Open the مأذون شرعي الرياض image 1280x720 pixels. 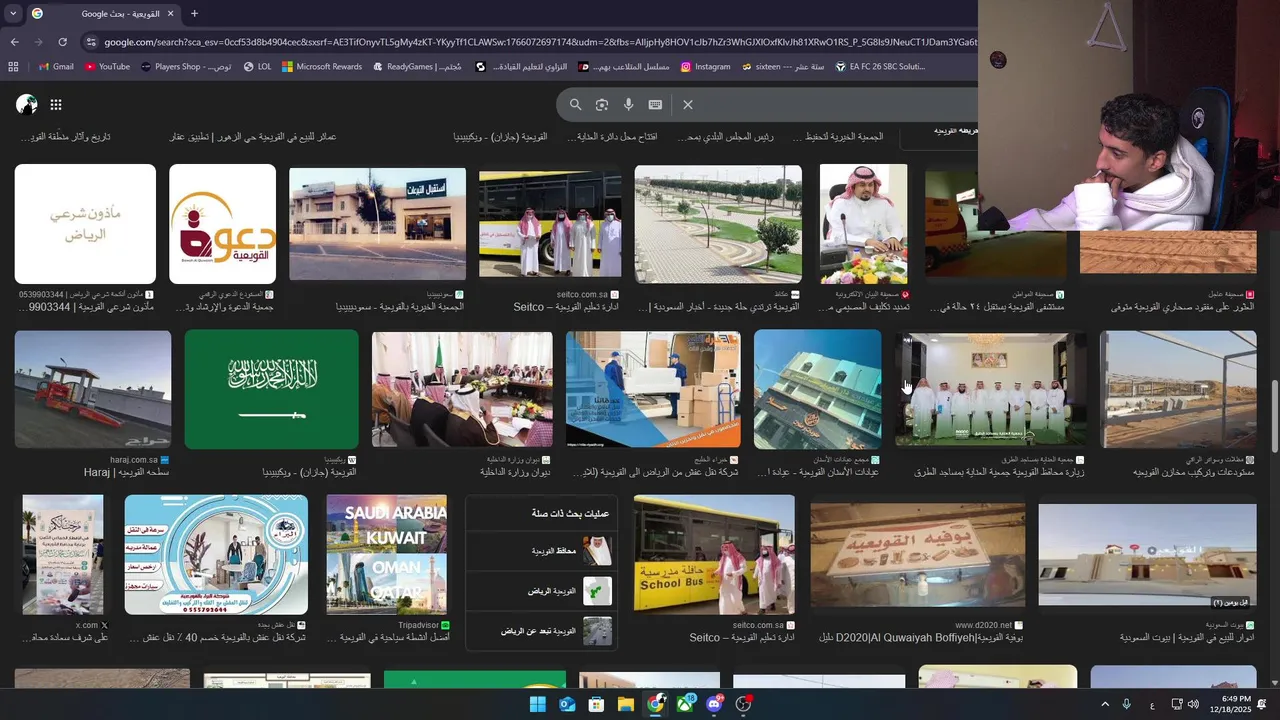[85, 224]
